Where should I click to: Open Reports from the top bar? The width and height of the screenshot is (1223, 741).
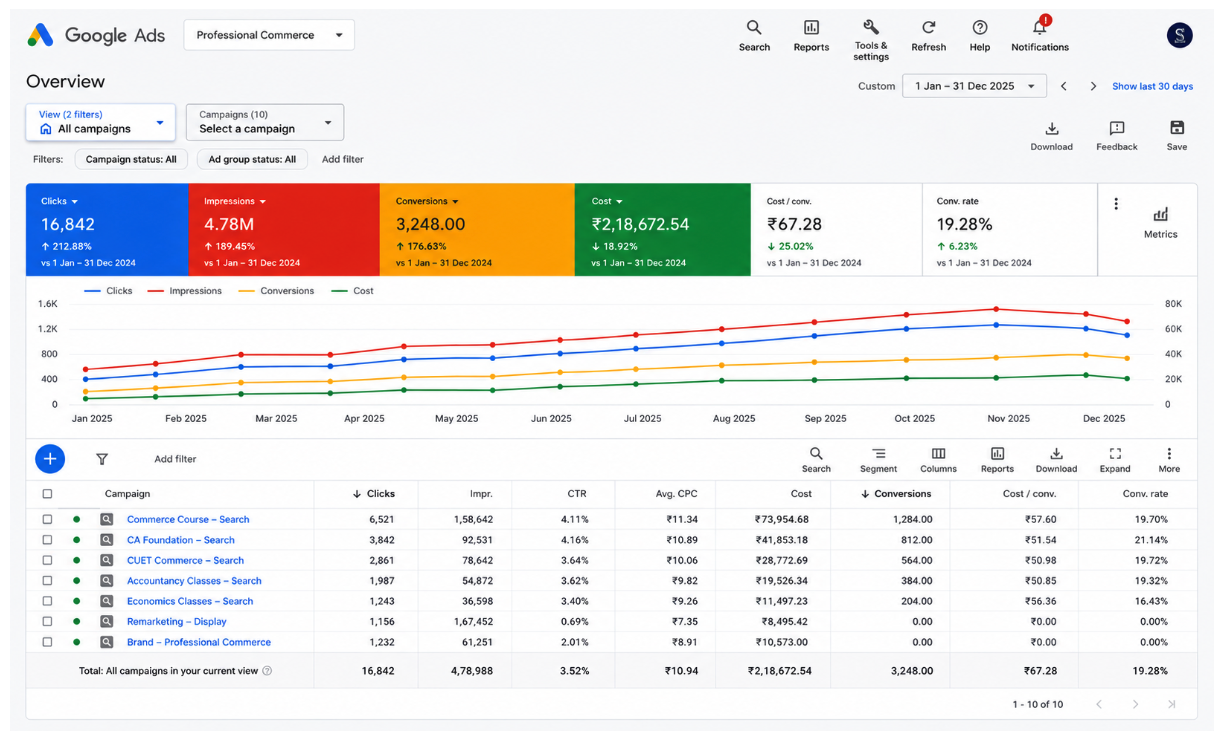pos(811,35)
